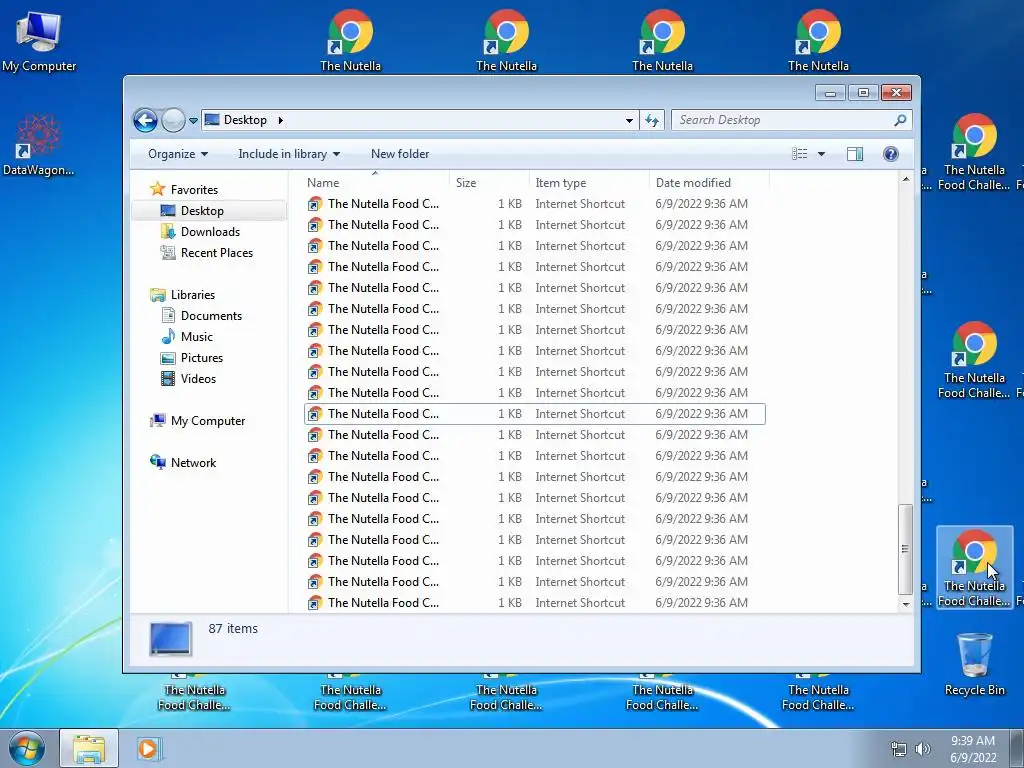
Task: Click the Windows Start button
Action: tap(27, 748)
